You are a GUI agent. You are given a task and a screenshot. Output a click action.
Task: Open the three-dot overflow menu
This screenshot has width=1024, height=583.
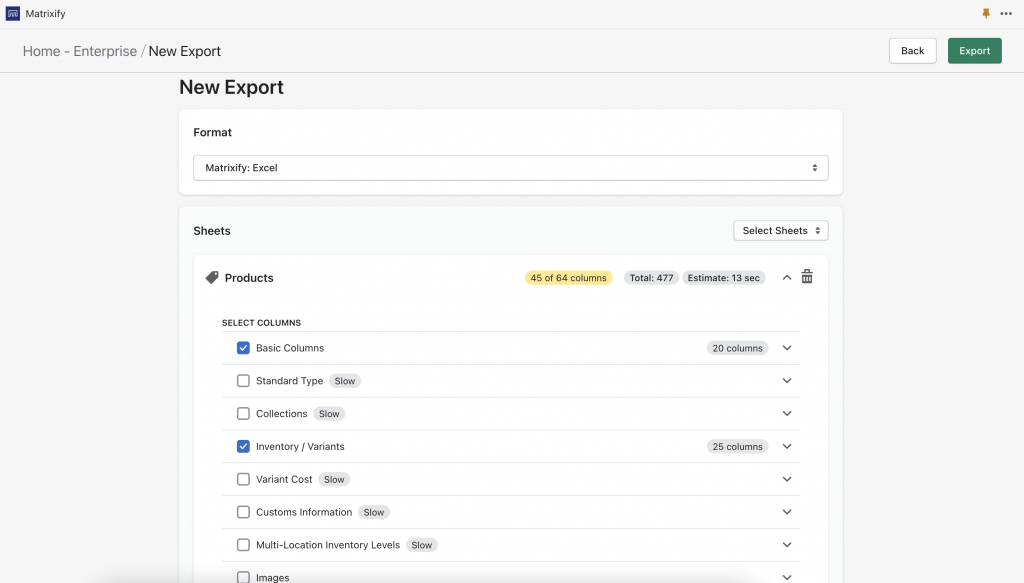1008,13
